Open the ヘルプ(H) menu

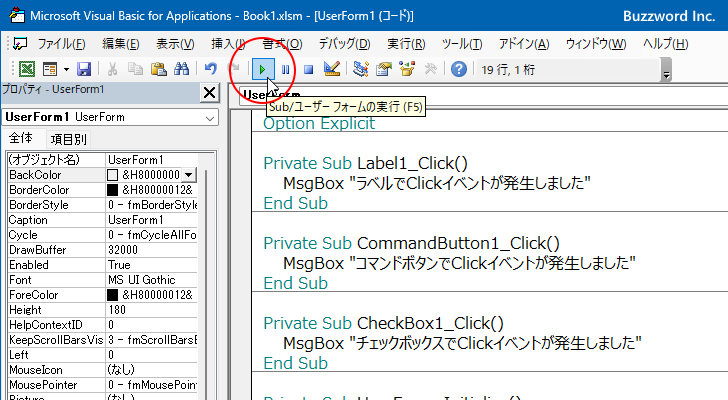tap(665, 44)
